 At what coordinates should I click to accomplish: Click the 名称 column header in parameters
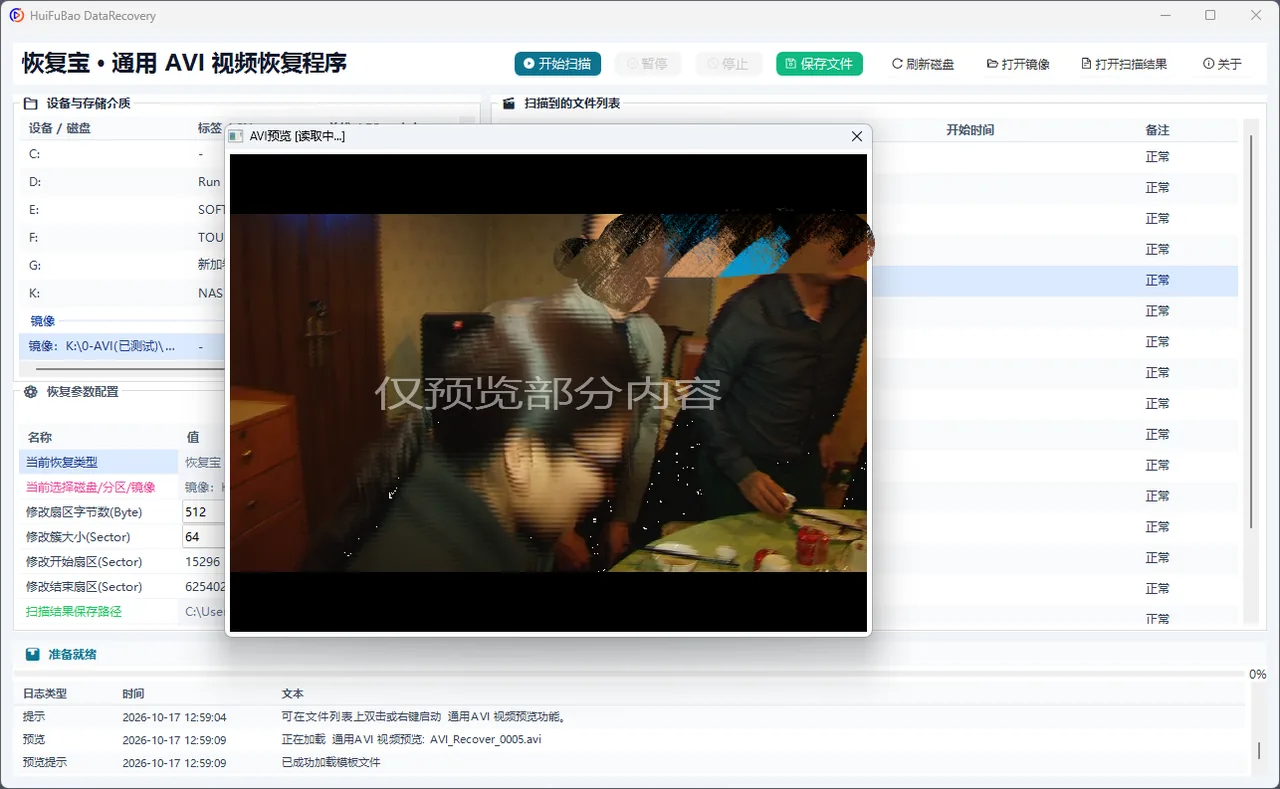click(39, 437)
